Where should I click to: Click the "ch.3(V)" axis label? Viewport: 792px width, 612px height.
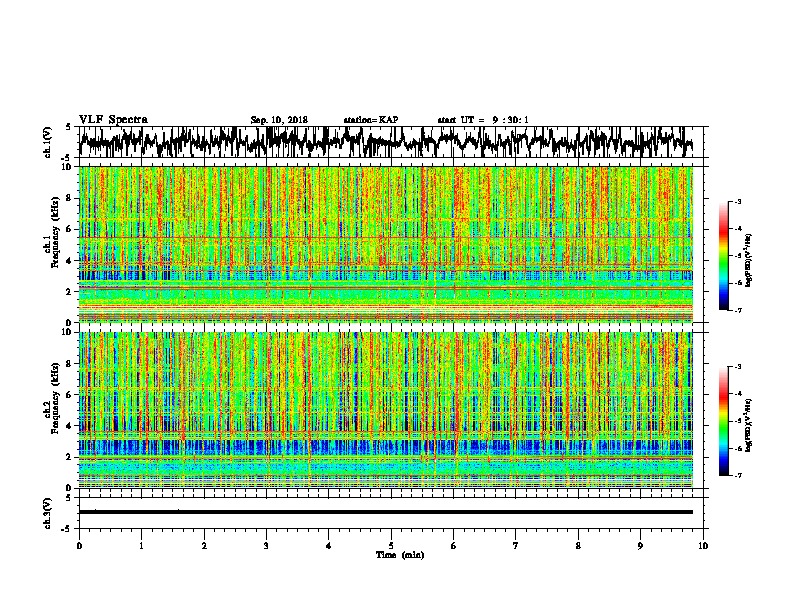click(48, 514)
